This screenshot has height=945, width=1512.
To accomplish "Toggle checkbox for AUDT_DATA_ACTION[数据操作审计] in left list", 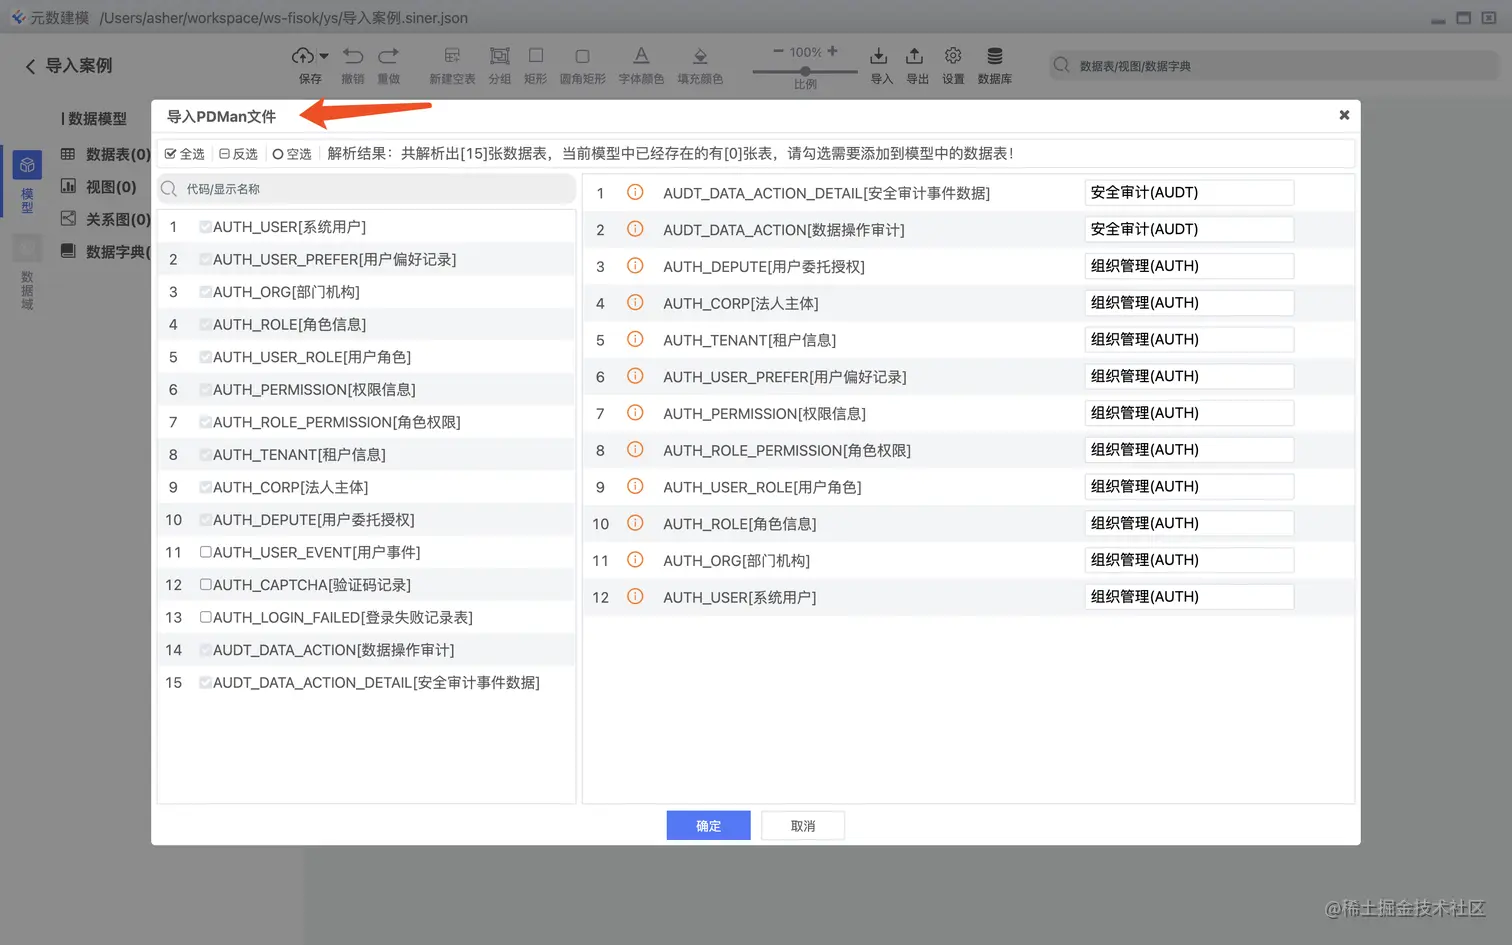I will click(205, 650).
